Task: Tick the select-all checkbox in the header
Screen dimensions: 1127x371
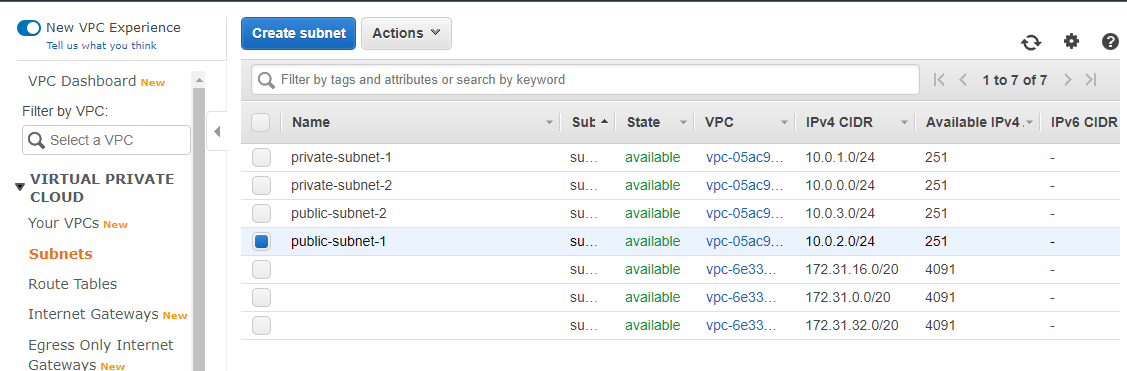Action: (260, 122)
